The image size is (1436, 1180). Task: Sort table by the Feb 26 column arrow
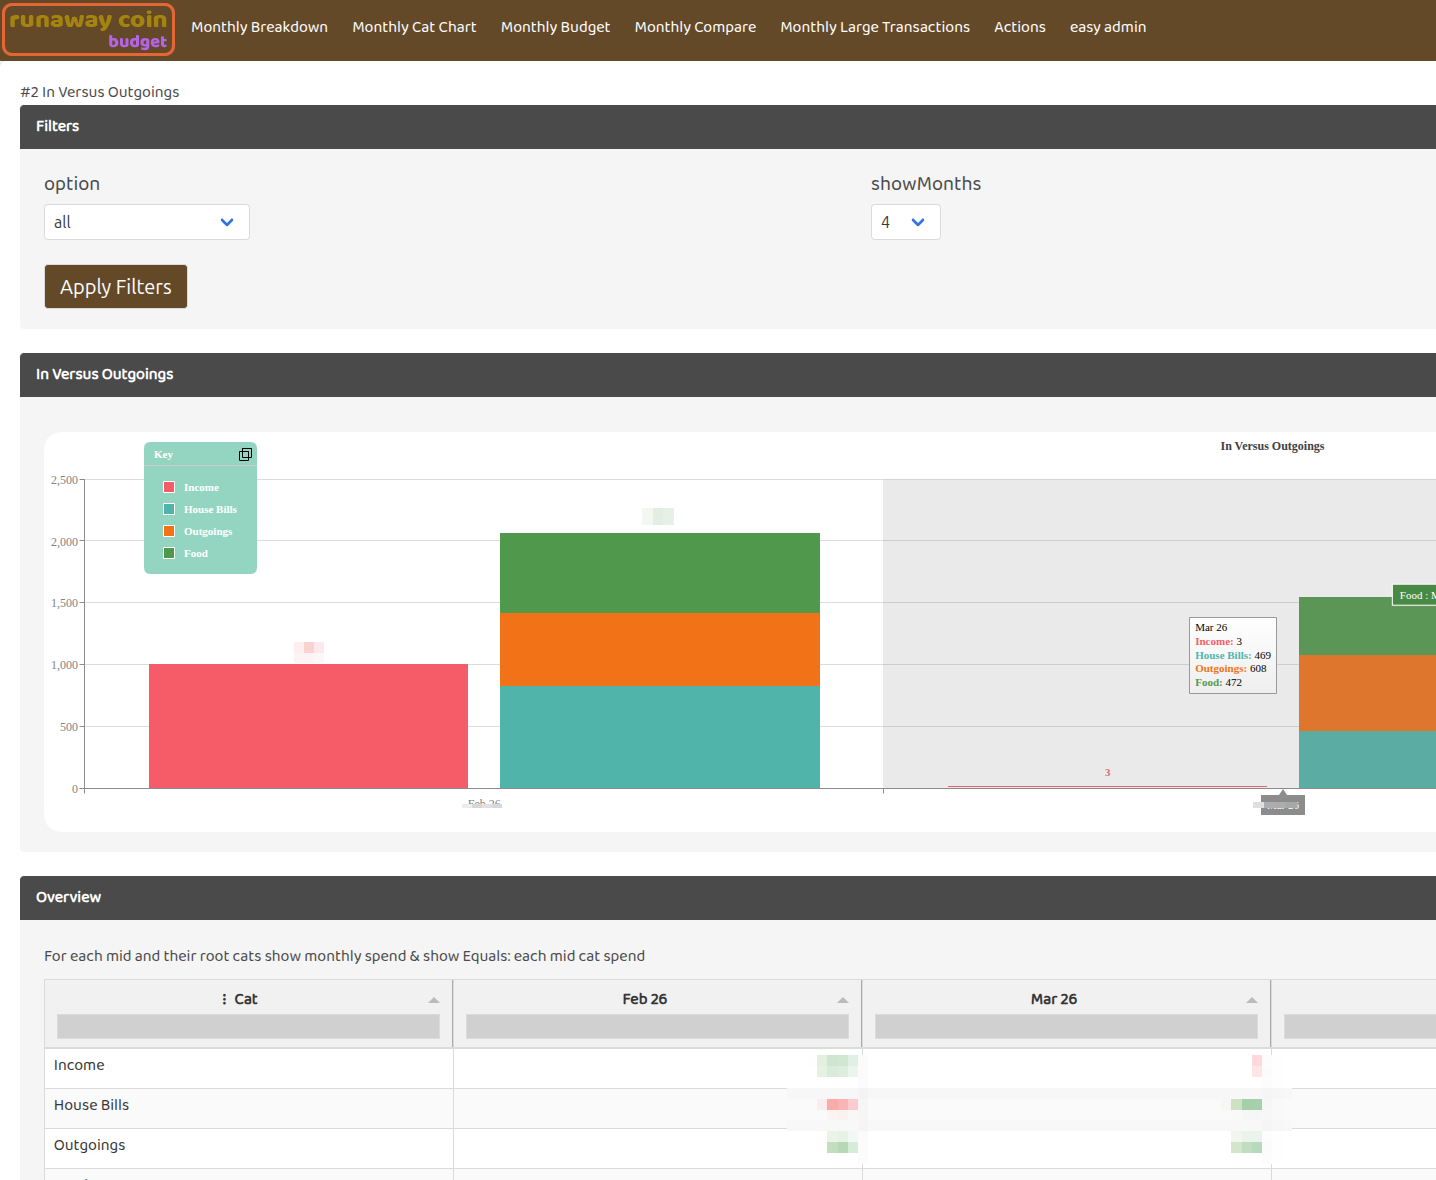pos(843,1000)
